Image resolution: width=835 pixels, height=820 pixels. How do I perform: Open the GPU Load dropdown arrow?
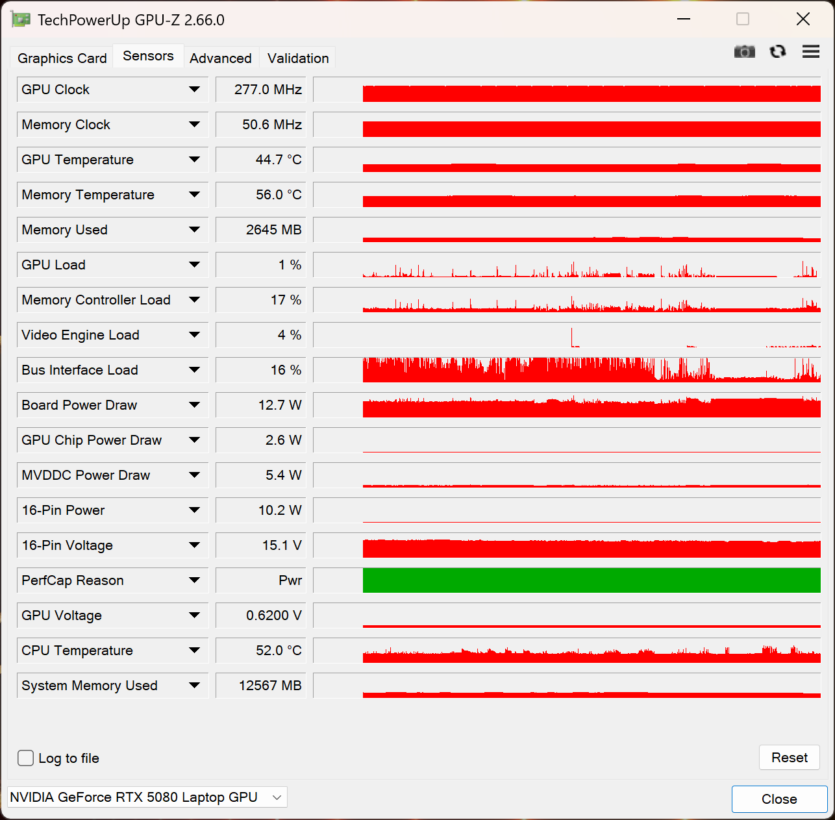(x=194, y=265)
